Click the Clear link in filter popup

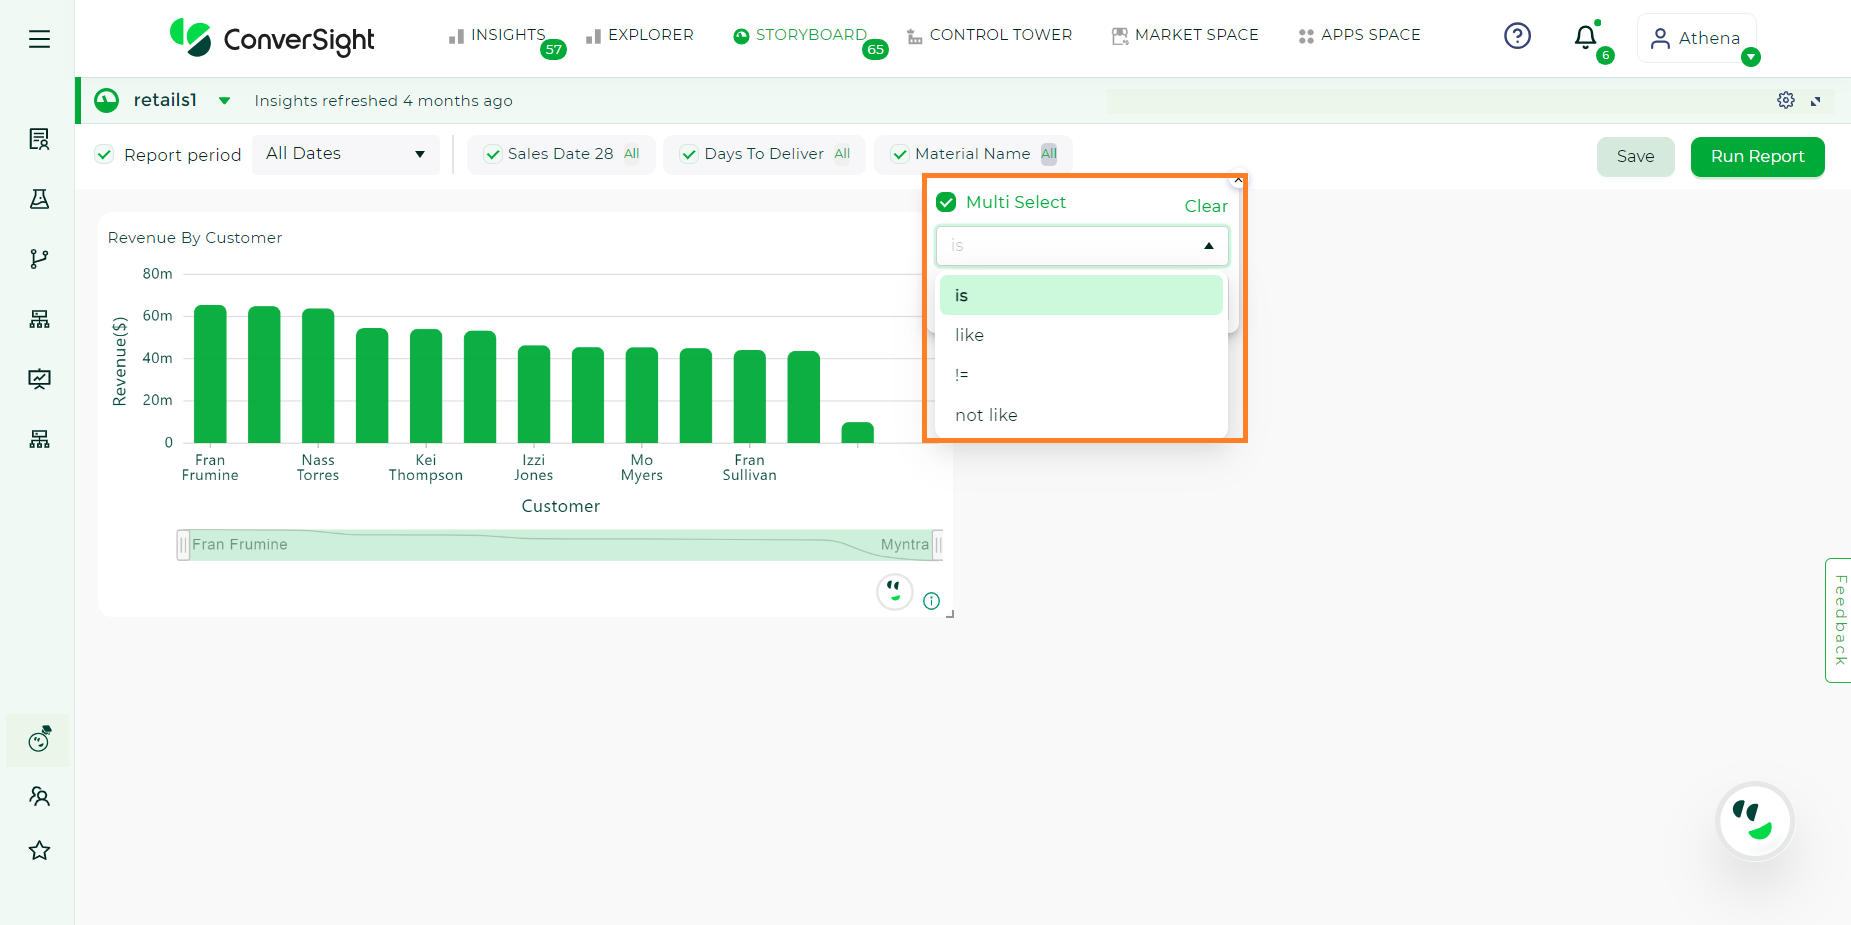1206,206
